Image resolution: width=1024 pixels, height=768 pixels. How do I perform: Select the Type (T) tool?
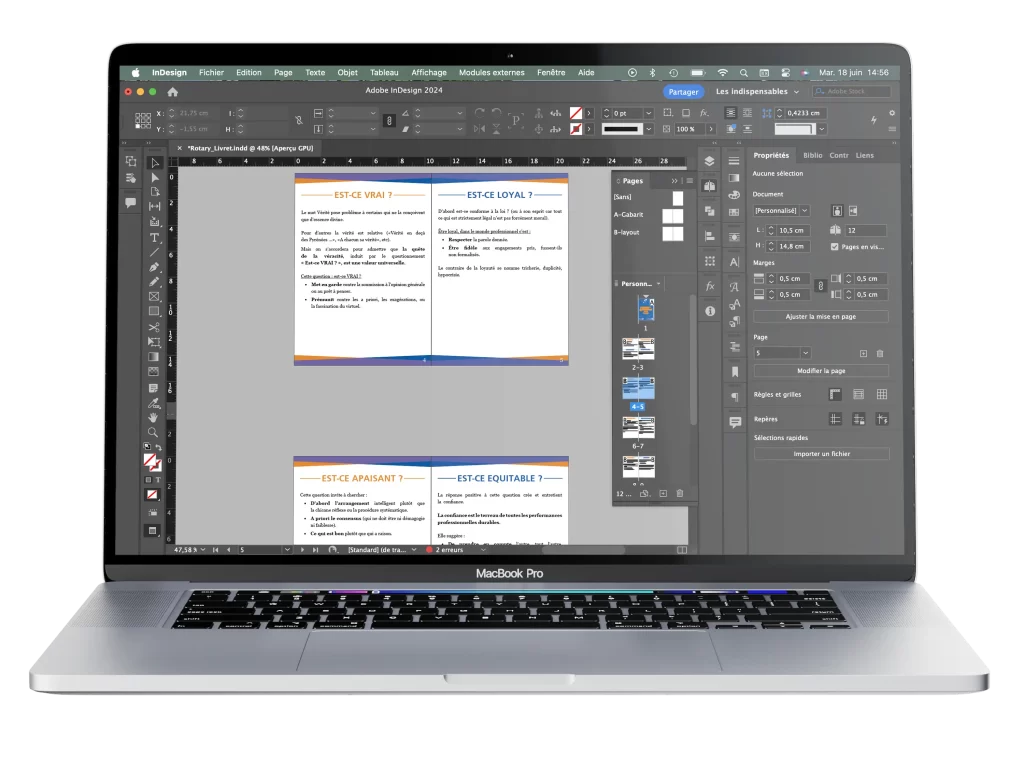154,238
